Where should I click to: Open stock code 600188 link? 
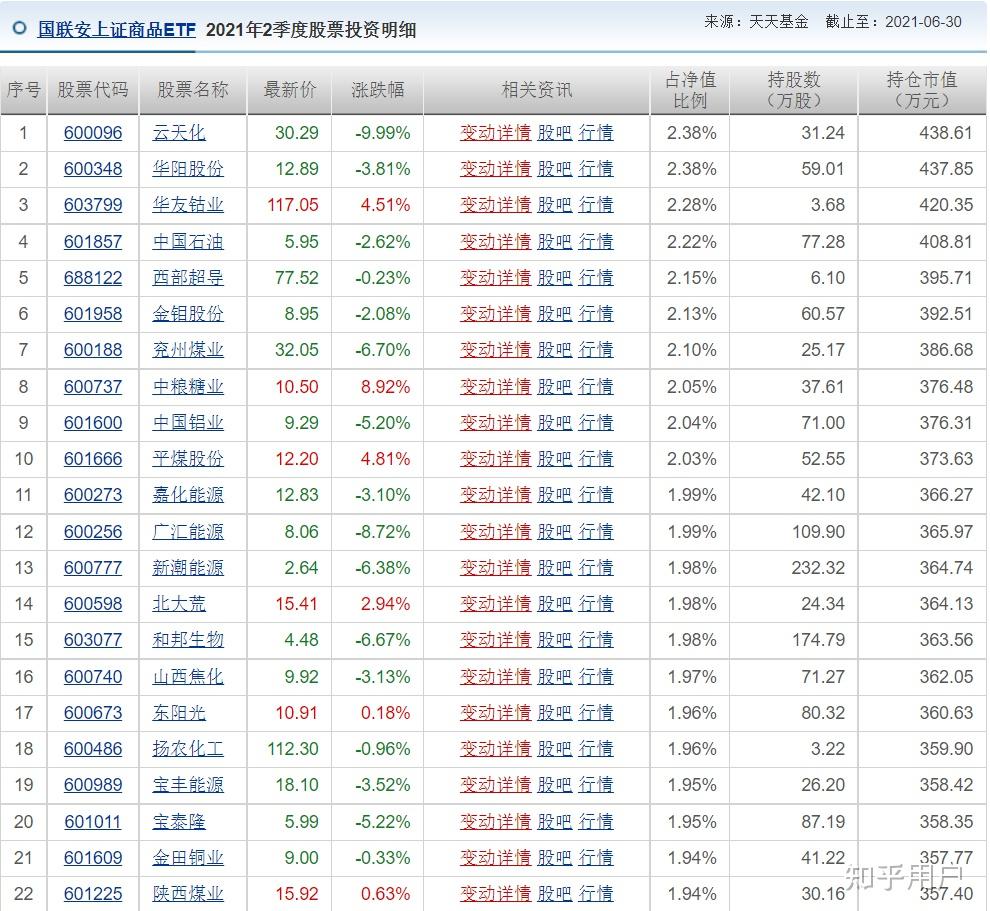pos(93,350)
